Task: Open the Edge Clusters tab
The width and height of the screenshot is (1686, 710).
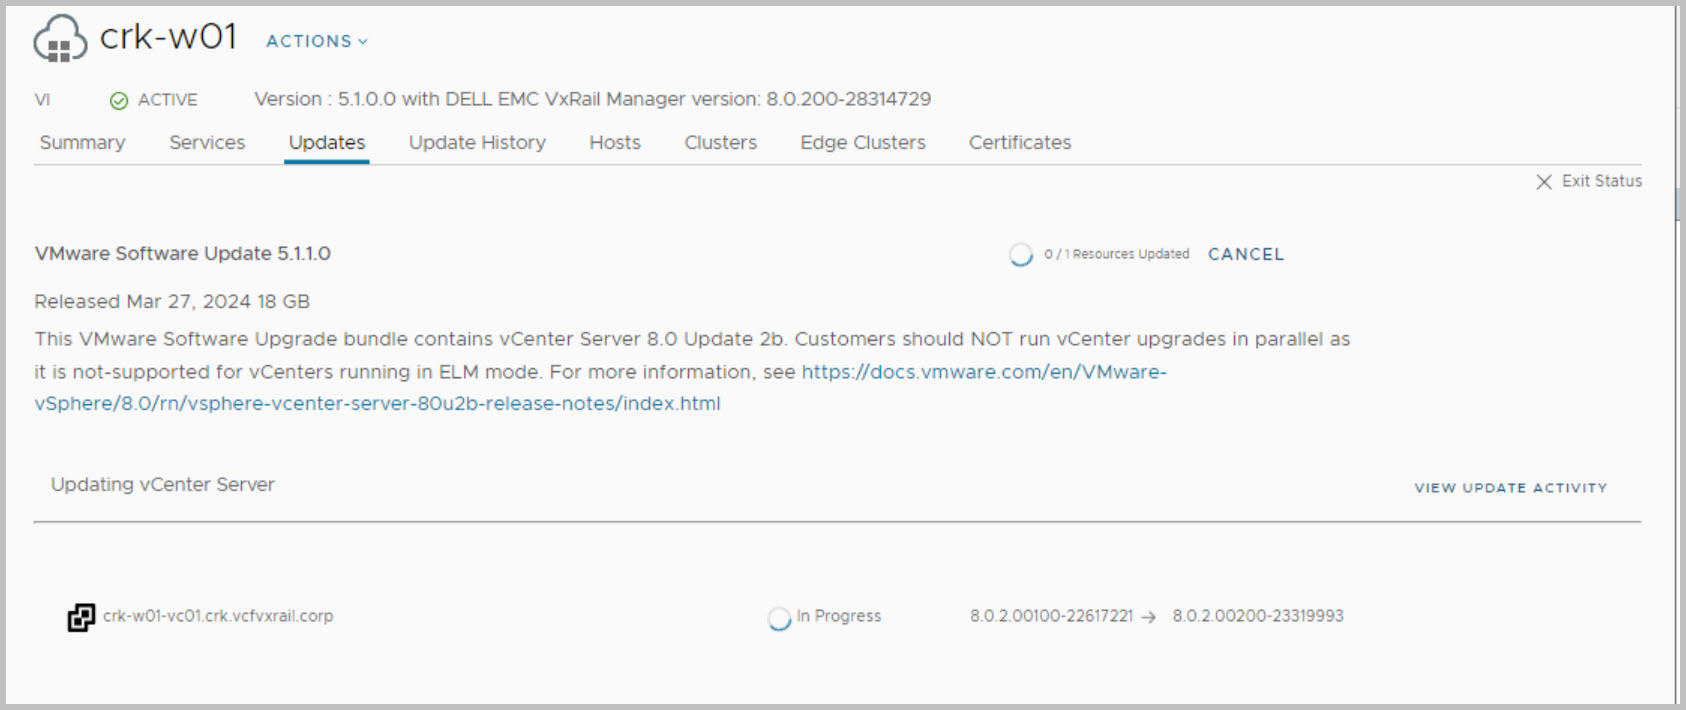Action: 862,143
